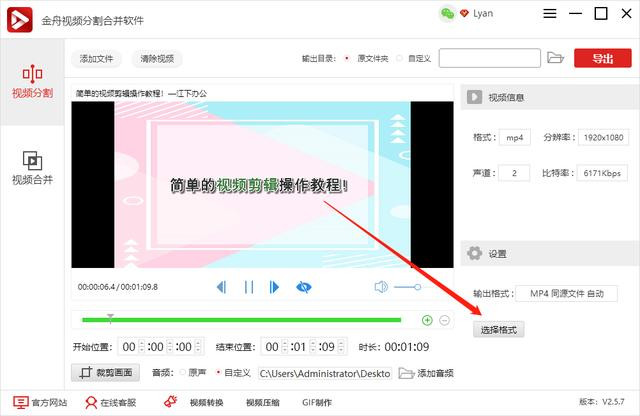Toggle the preview eye icon
This screenshot has height=416, width=640.
tap(303, 287)
